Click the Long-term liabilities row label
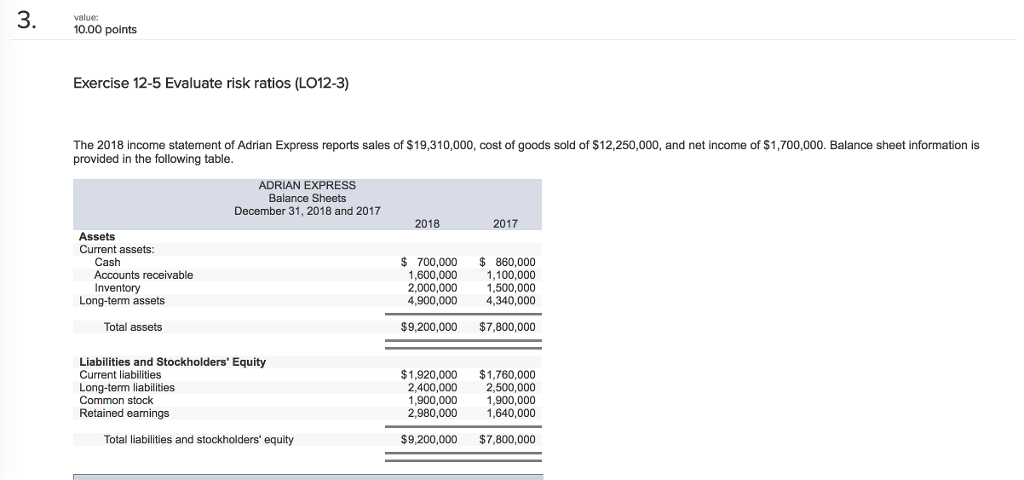The image size is (1024, 480). click(127, 387)
